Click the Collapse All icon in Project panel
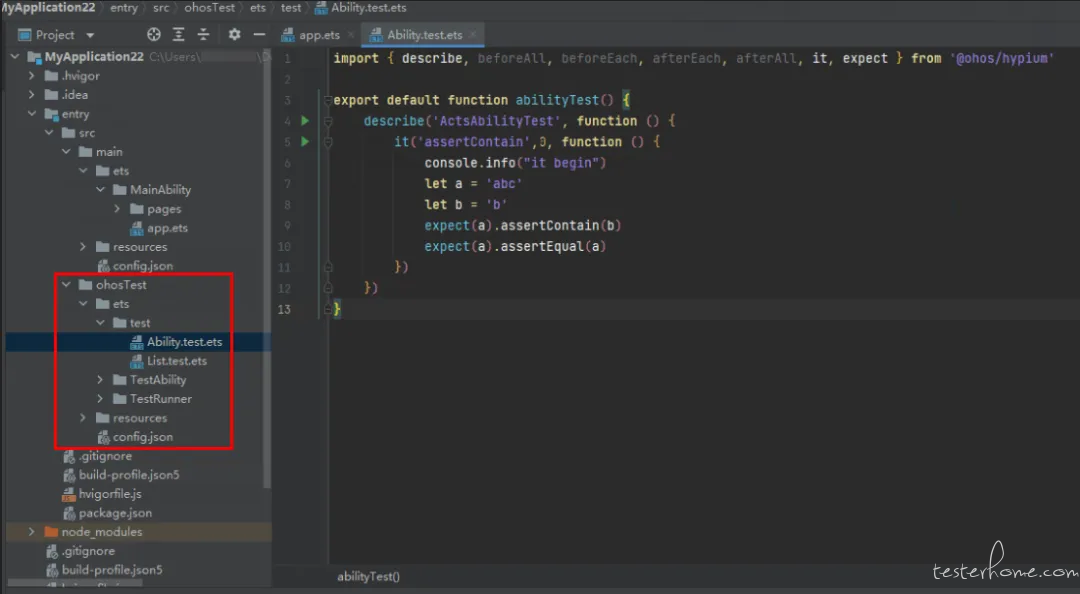The image size is (1080, 594). click(x=203, y=34)
